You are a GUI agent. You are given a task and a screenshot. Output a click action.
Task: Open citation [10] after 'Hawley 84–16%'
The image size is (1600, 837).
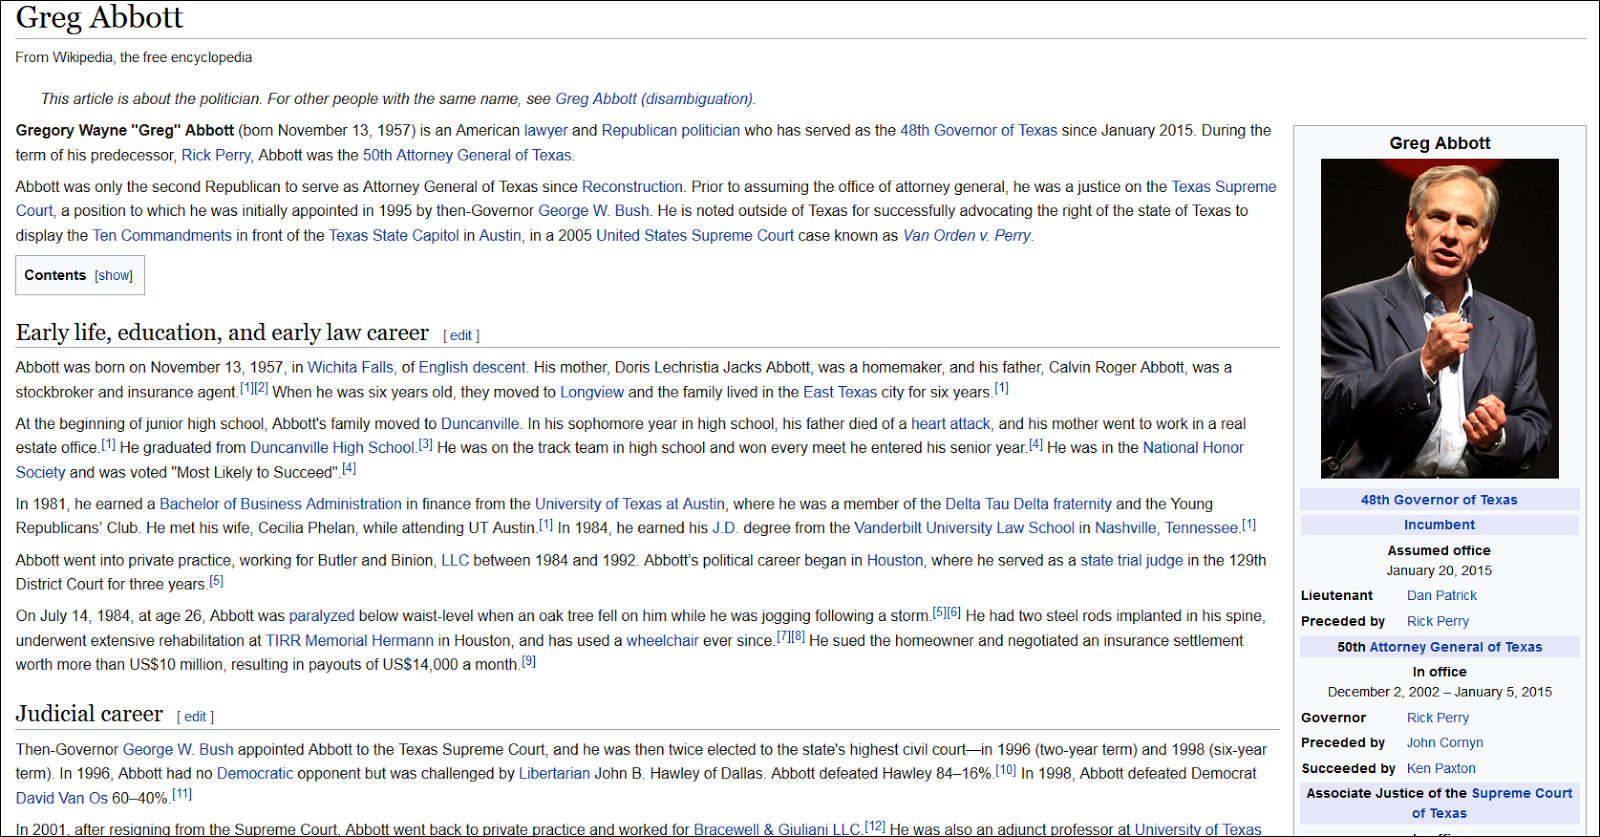click(1006, 770)
